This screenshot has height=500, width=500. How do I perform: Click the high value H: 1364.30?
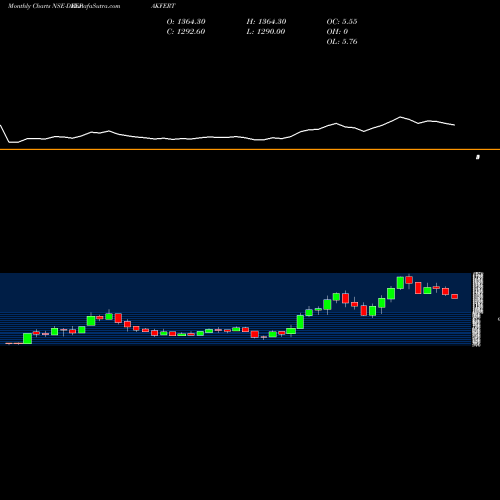click(x=266, y=22)
